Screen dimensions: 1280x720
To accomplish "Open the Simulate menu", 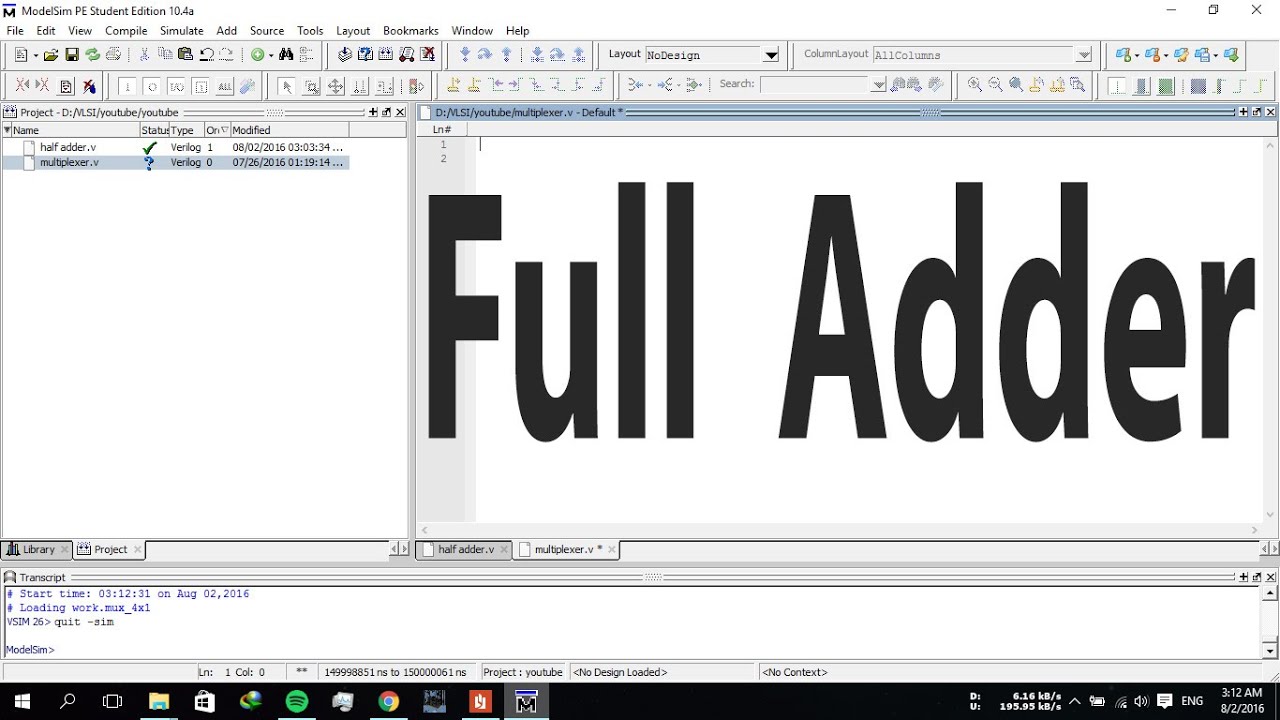I will 182,31.
